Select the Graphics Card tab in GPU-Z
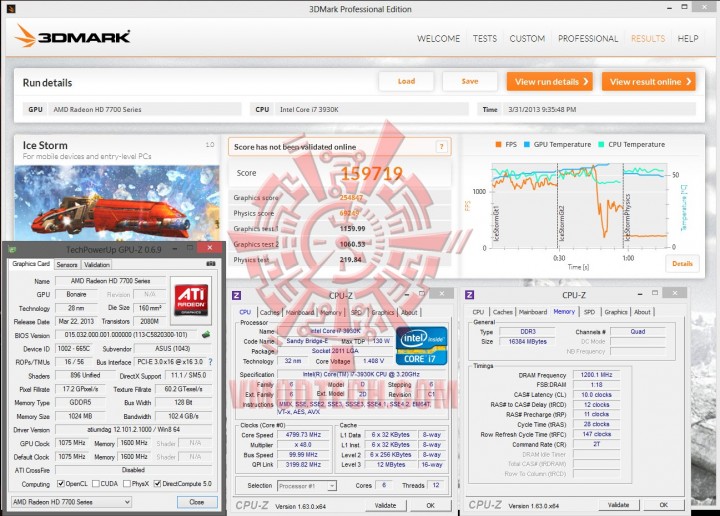The height and width of the screenshot is (516, 720). click(x=31, y=264)
